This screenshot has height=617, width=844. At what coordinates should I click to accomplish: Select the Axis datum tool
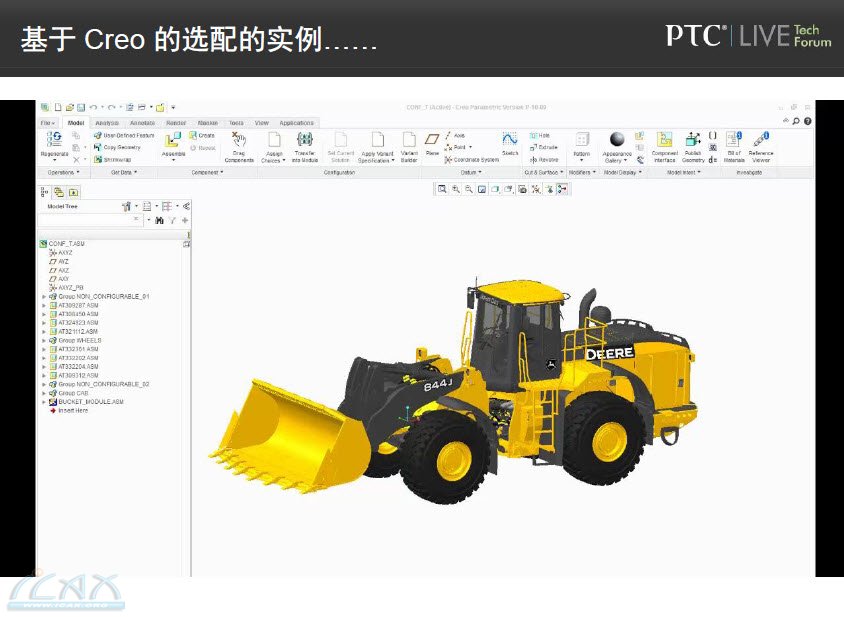(455, 135)
